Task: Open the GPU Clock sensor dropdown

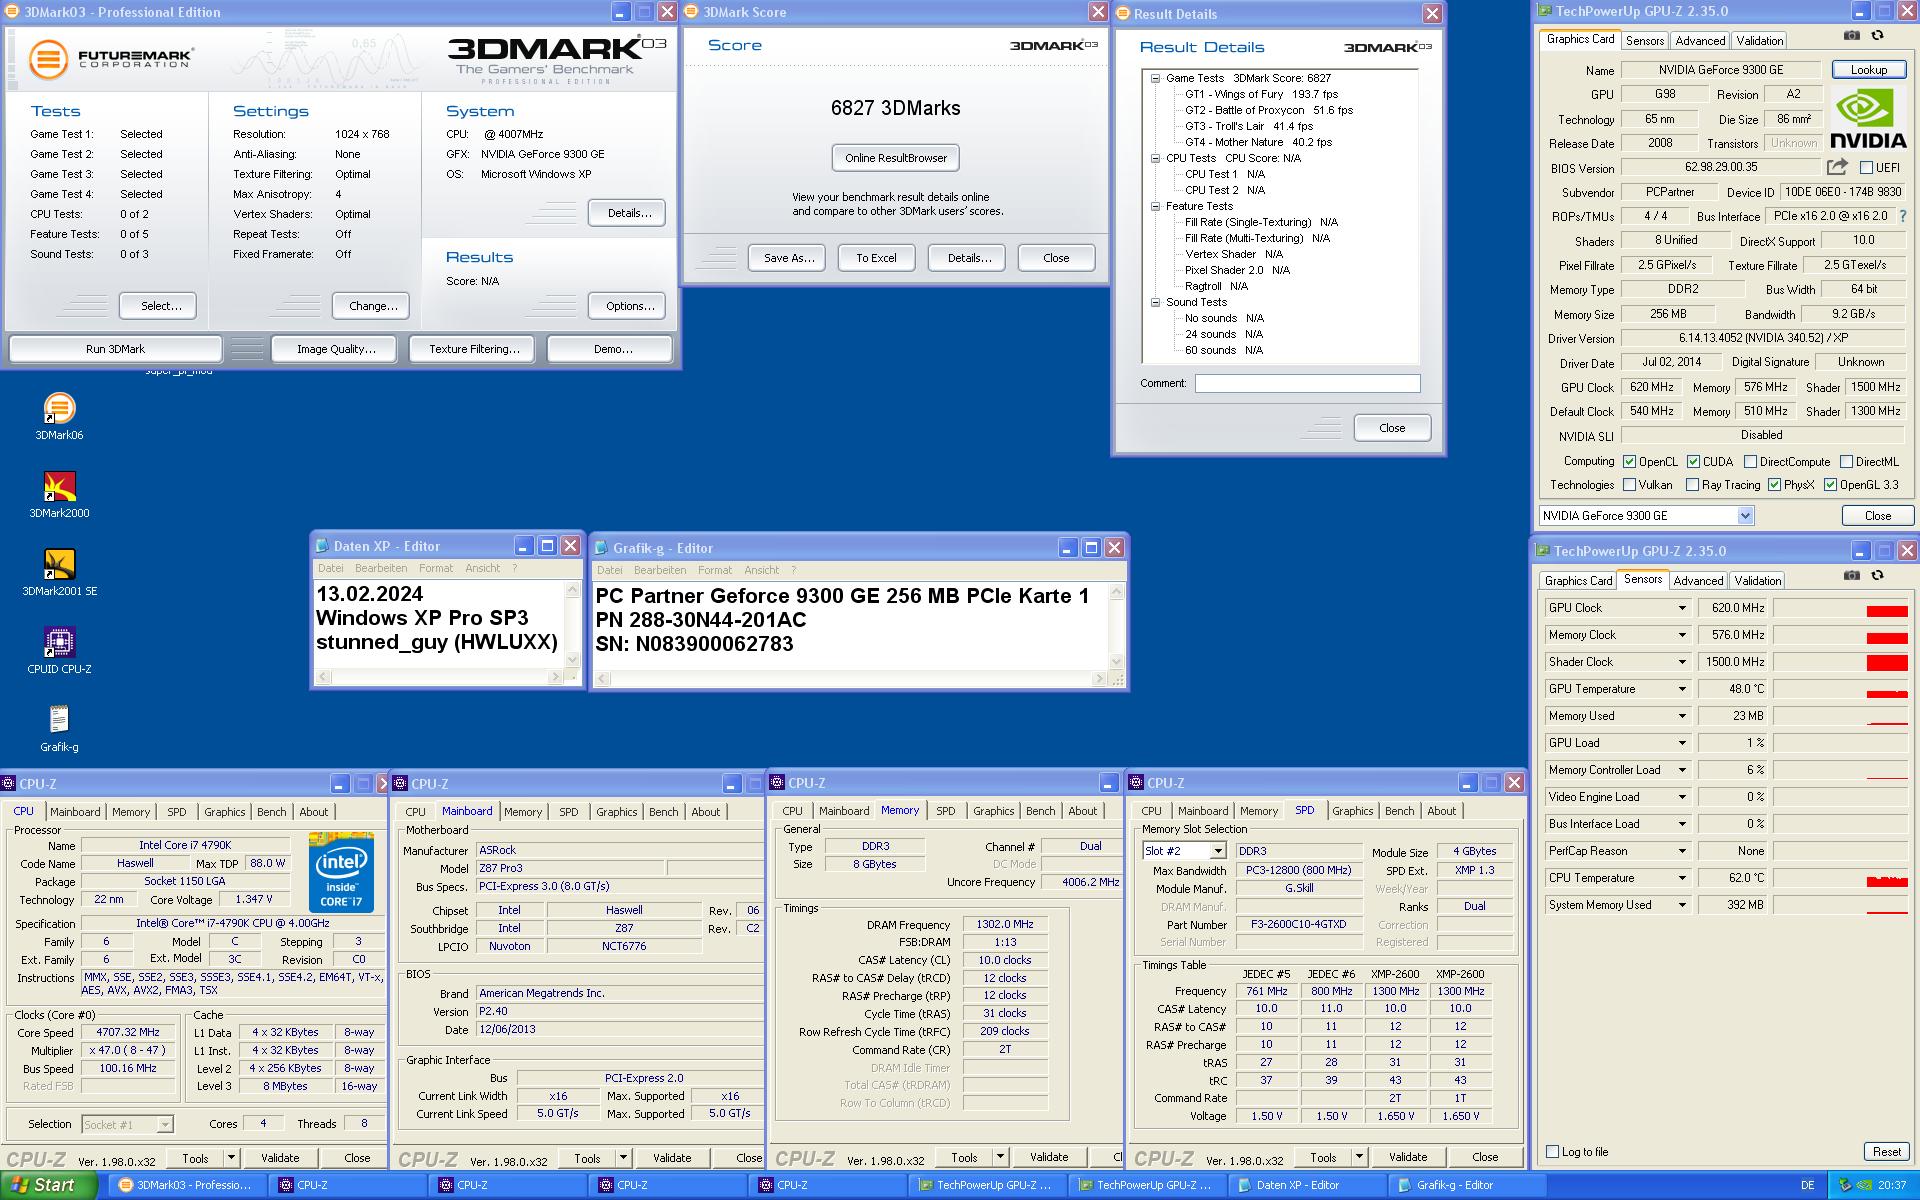Action: coord(1682,608)
